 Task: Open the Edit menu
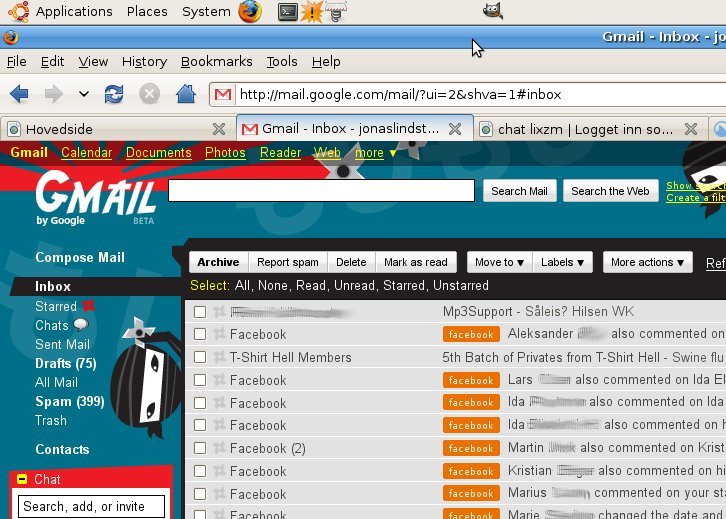point(52,62)
